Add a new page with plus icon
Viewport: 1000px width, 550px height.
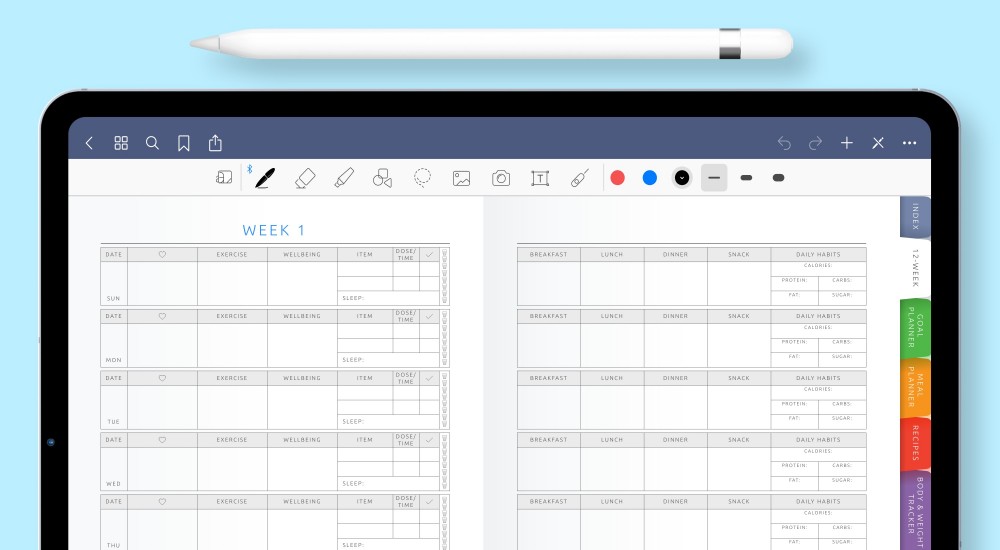click(x=846, y=143)
